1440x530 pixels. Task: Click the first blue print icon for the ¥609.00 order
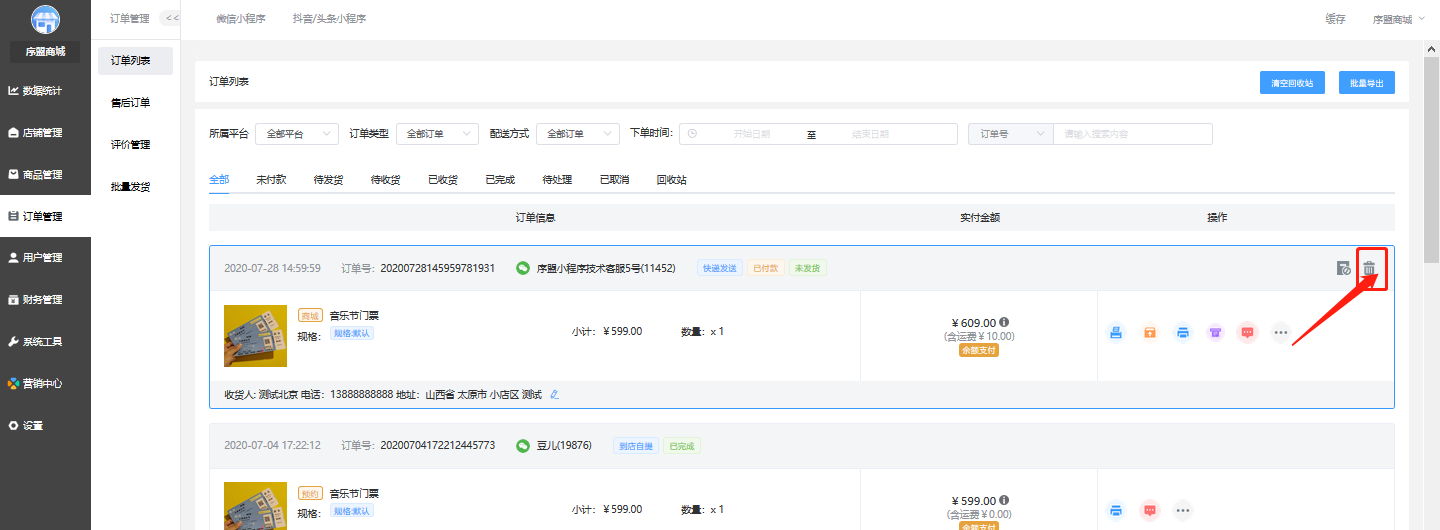[1116, 333]
